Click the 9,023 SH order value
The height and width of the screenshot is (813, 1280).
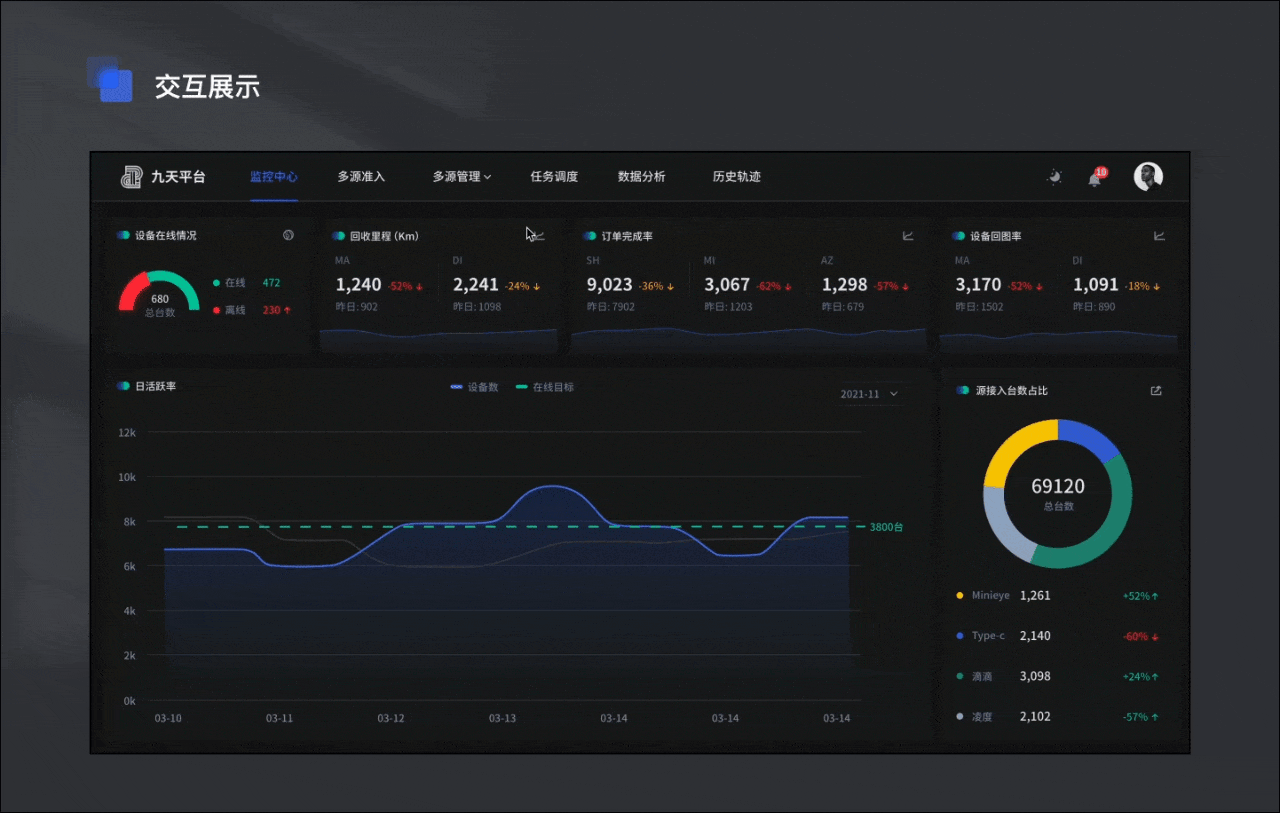pos(610,285)
